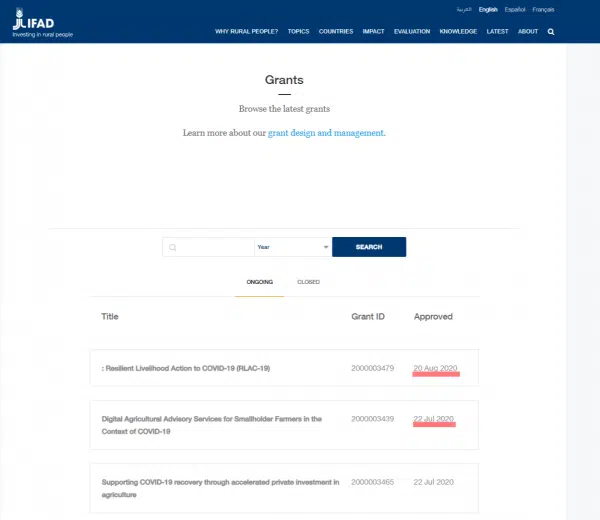Select the ONGOING tab

tap(260, 282)
